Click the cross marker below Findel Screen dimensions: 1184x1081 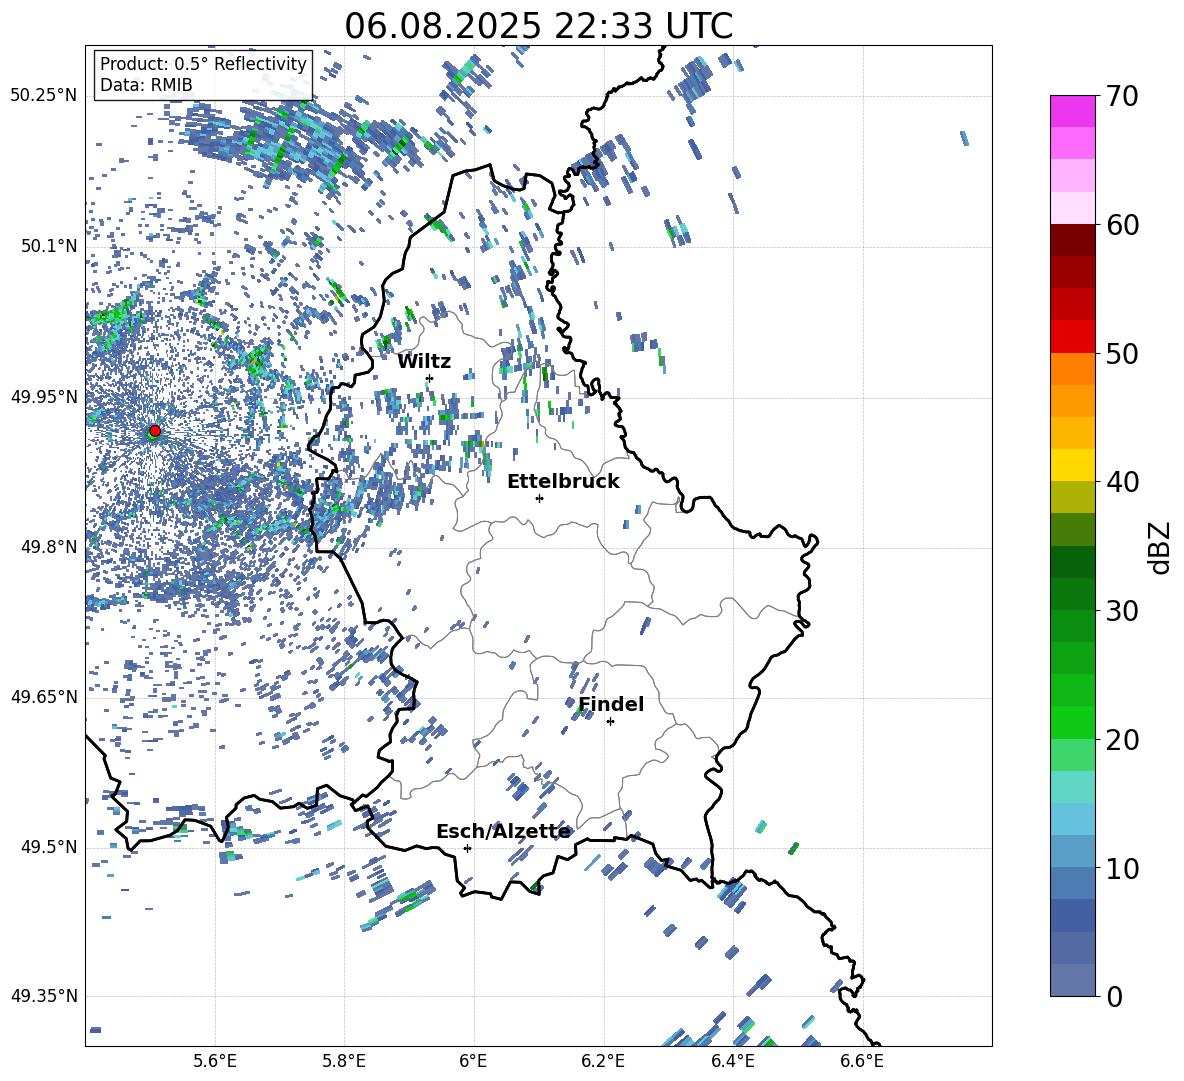click(610, 722)
